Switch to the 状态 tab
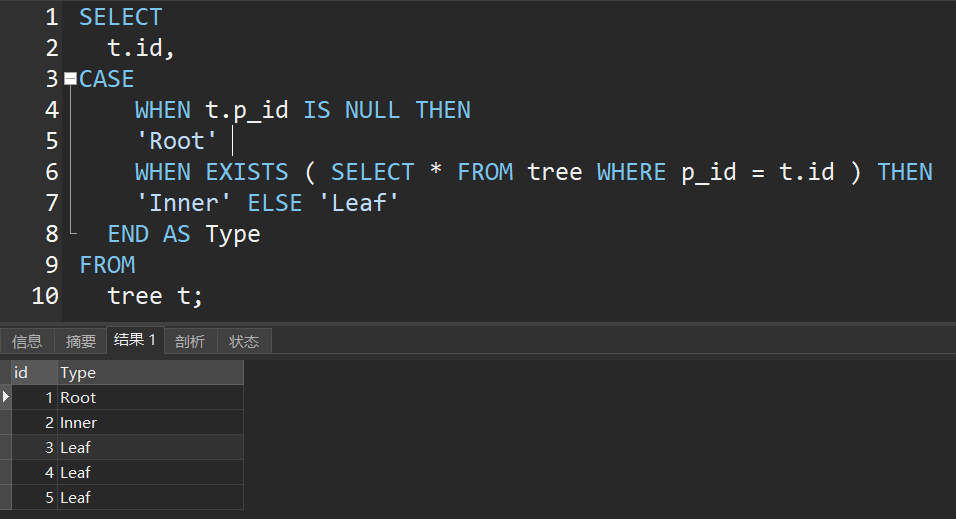 [244, 341]
